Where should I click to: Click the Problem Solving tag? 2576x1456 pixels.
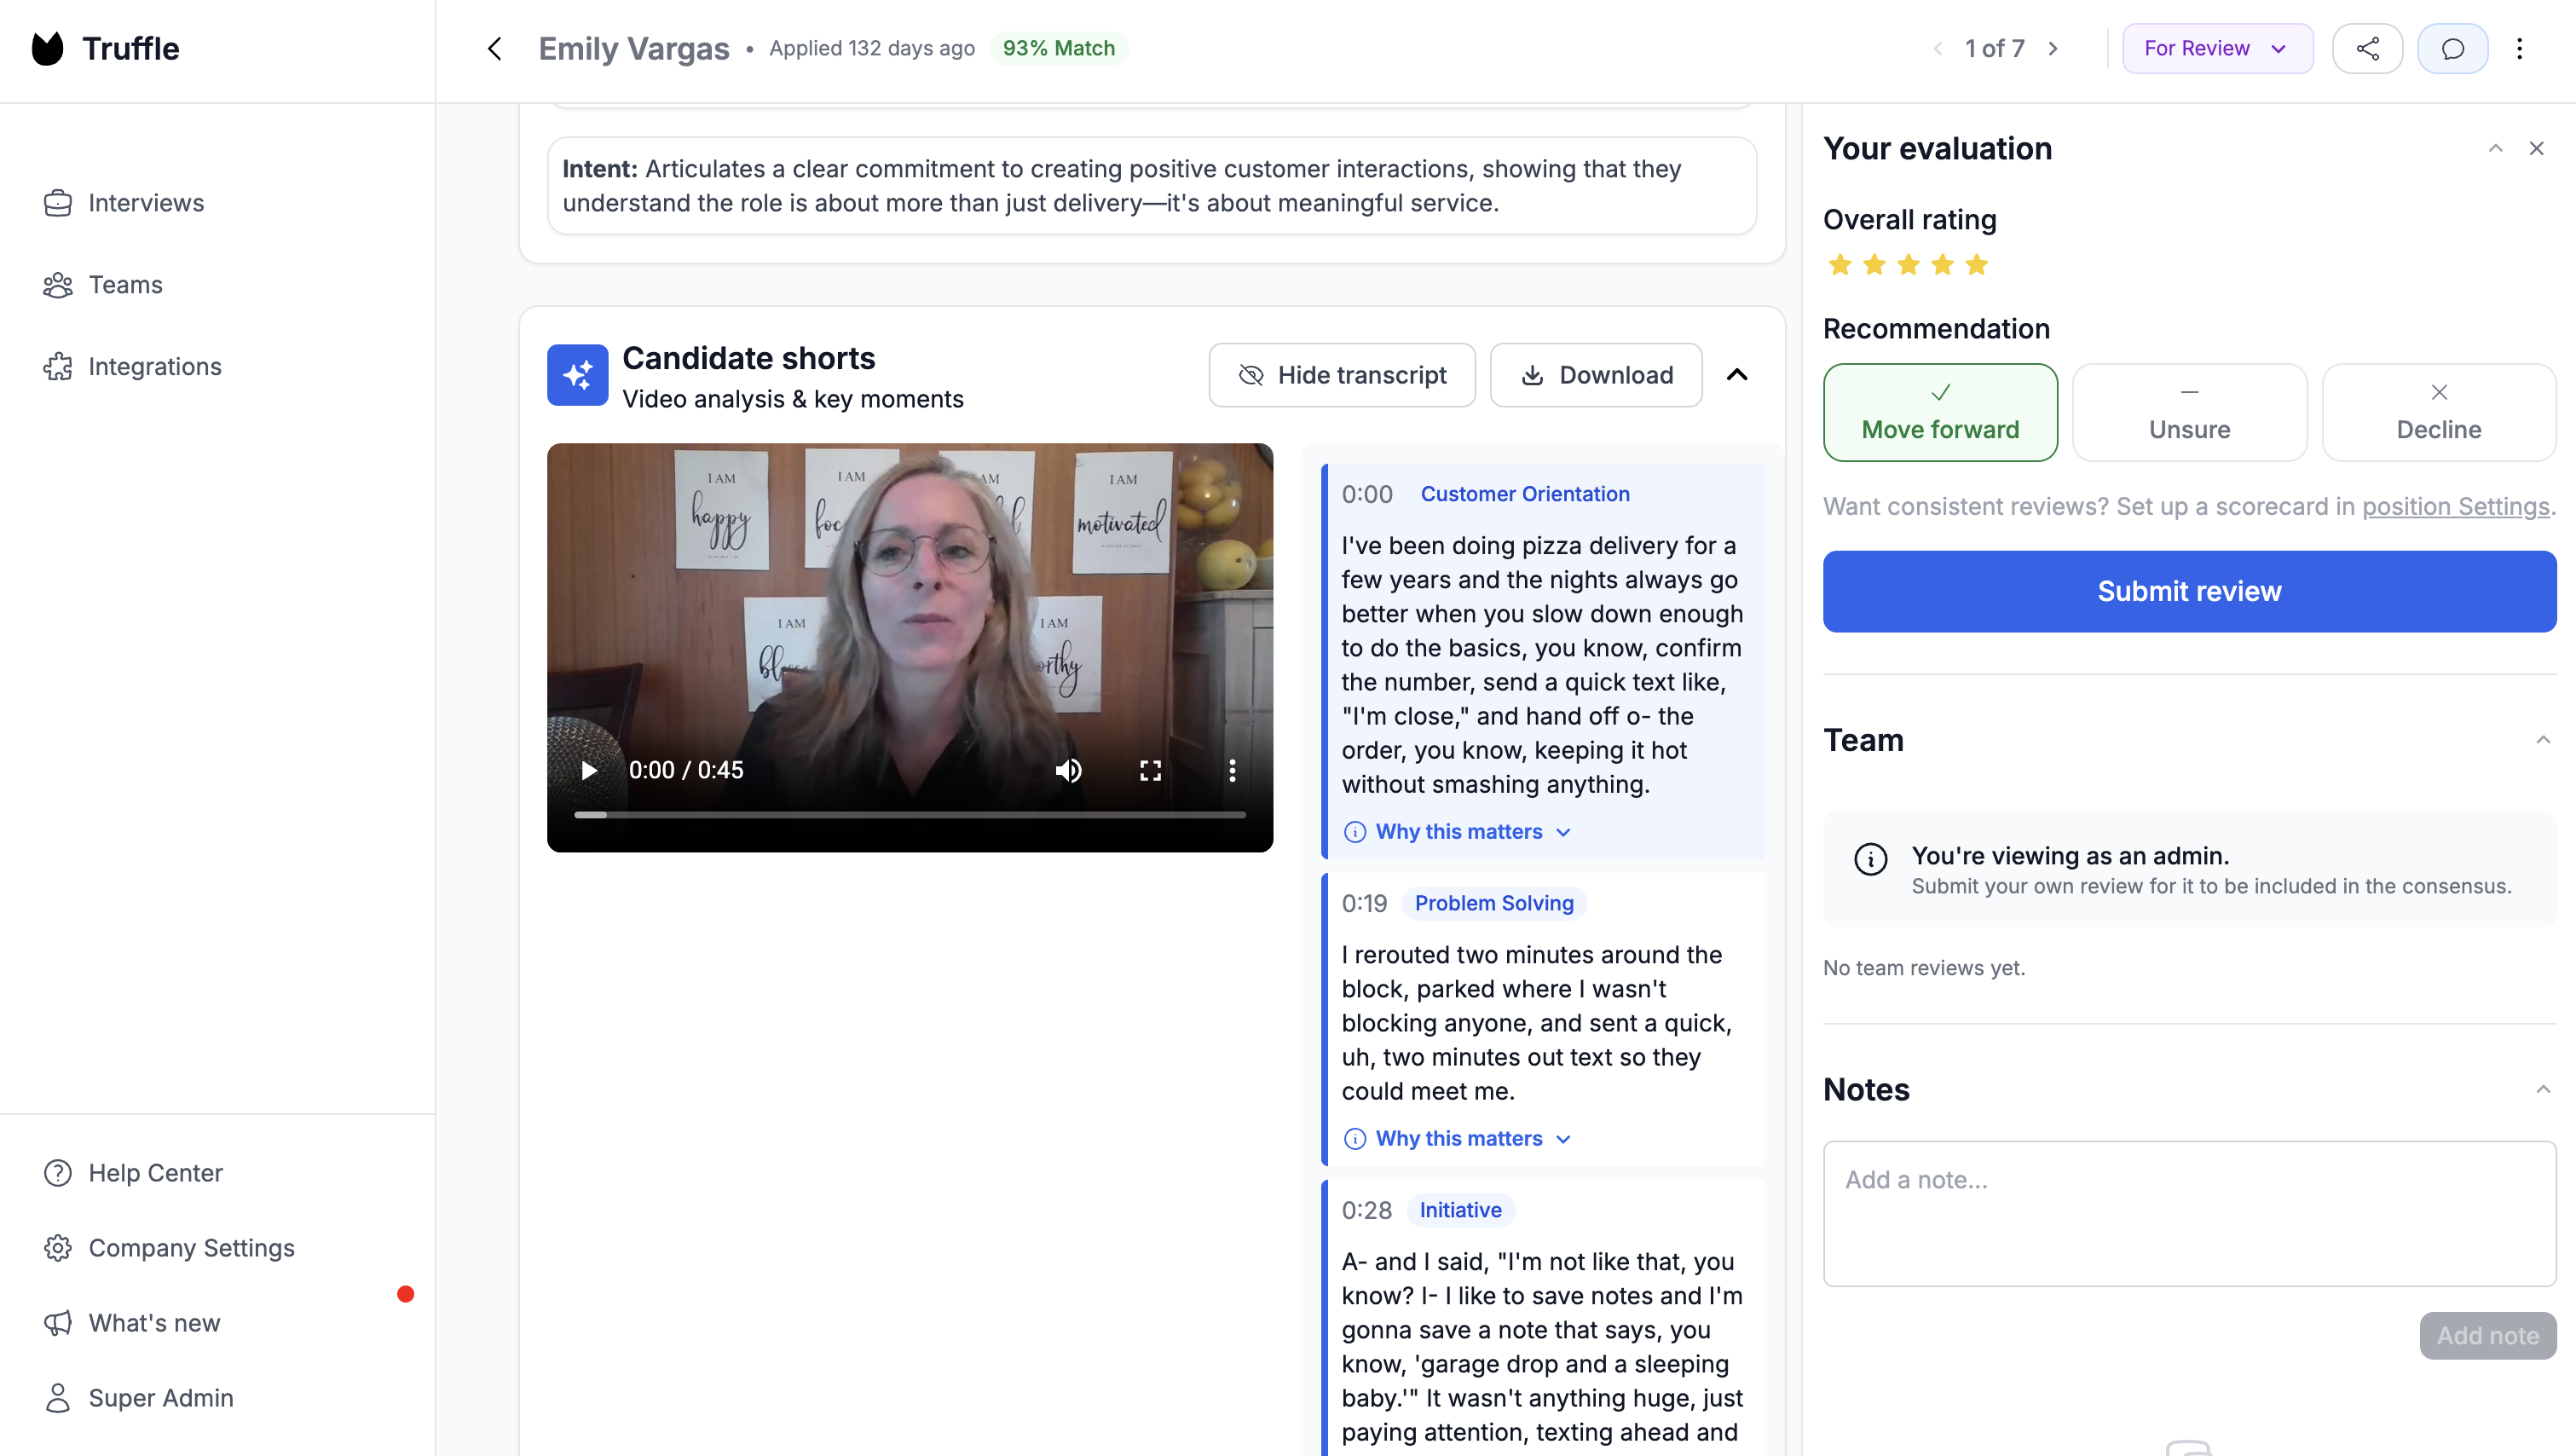coord(1493,903)
